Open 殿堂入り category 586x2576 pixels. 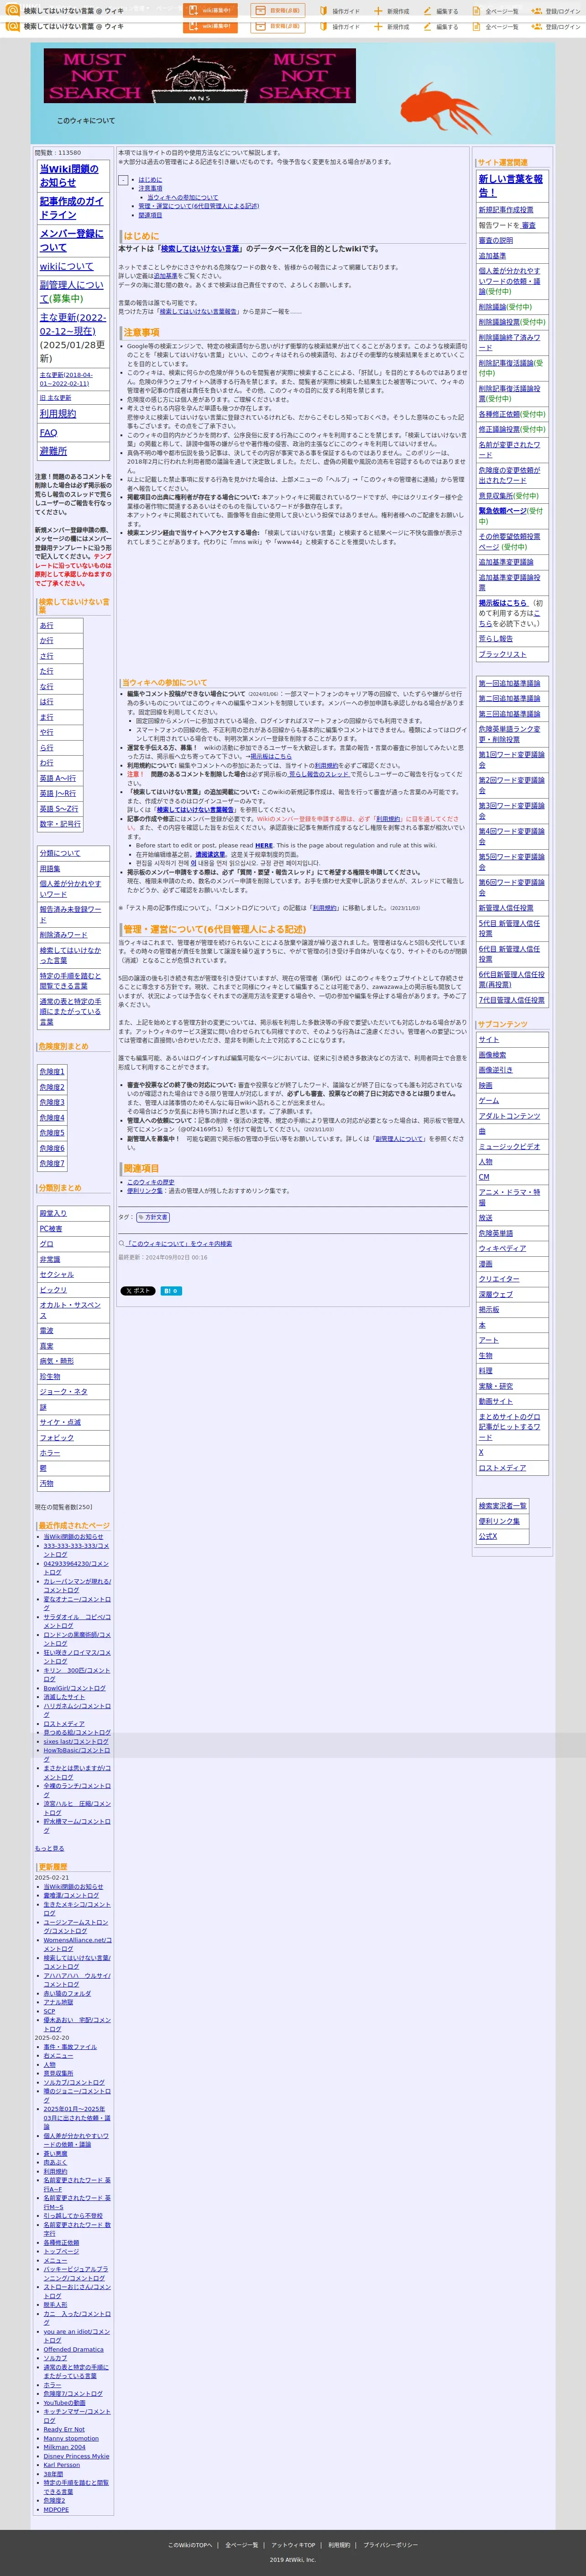[x=53, y=1213]
